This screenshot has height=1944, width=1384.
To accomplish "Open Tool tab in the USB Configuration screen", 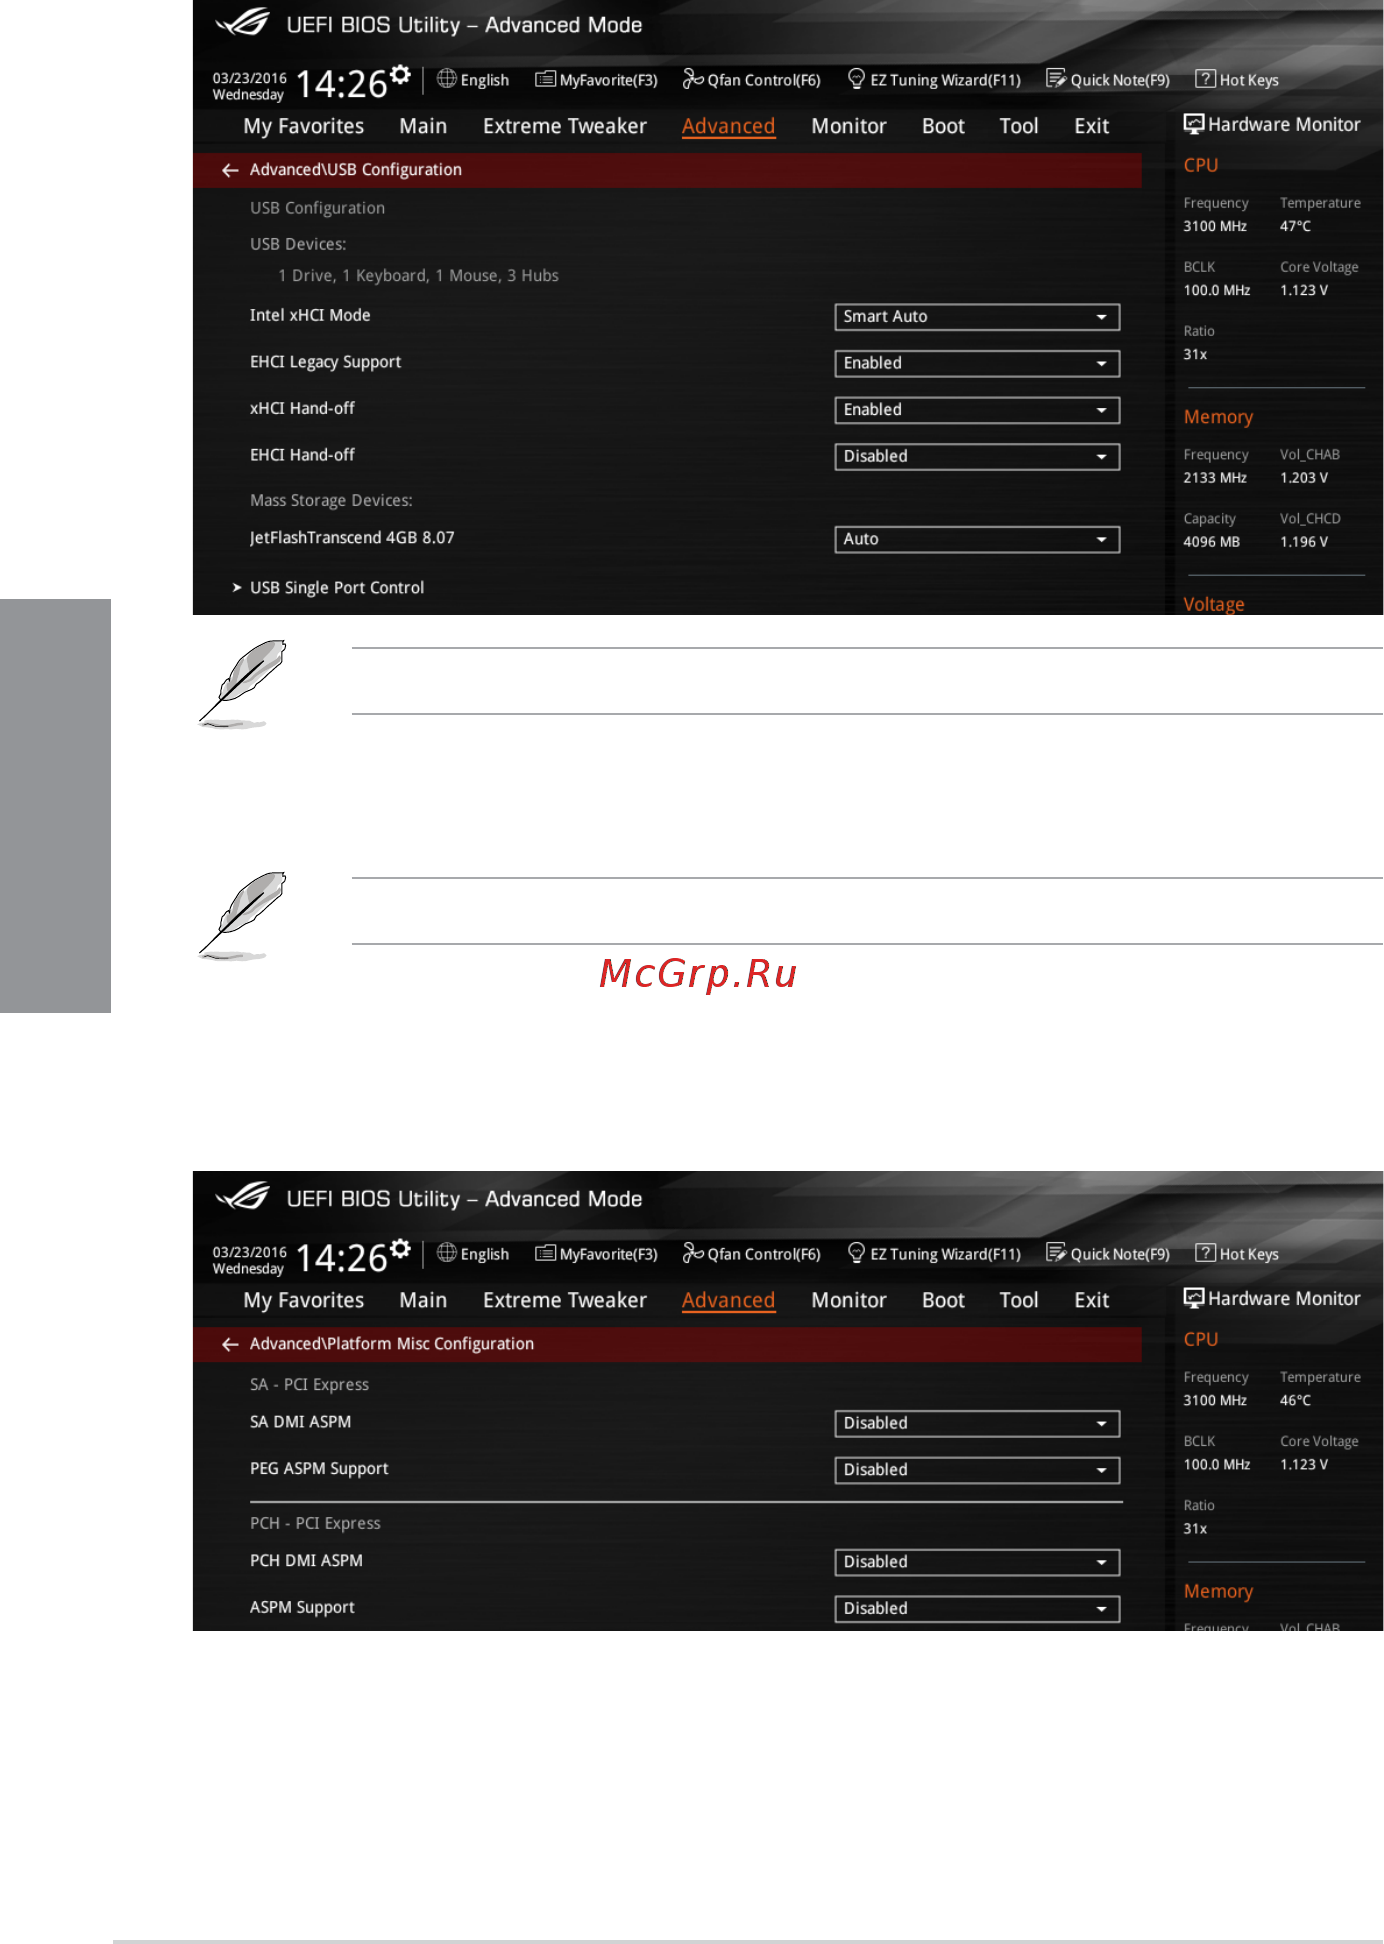I will [1019, 126].
